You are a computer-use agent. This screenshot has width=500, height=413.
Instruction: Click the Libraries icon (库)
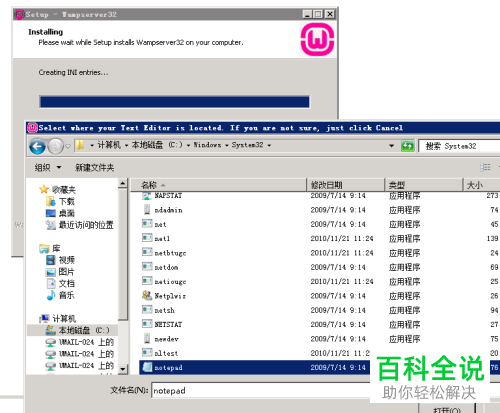(44, 248)
